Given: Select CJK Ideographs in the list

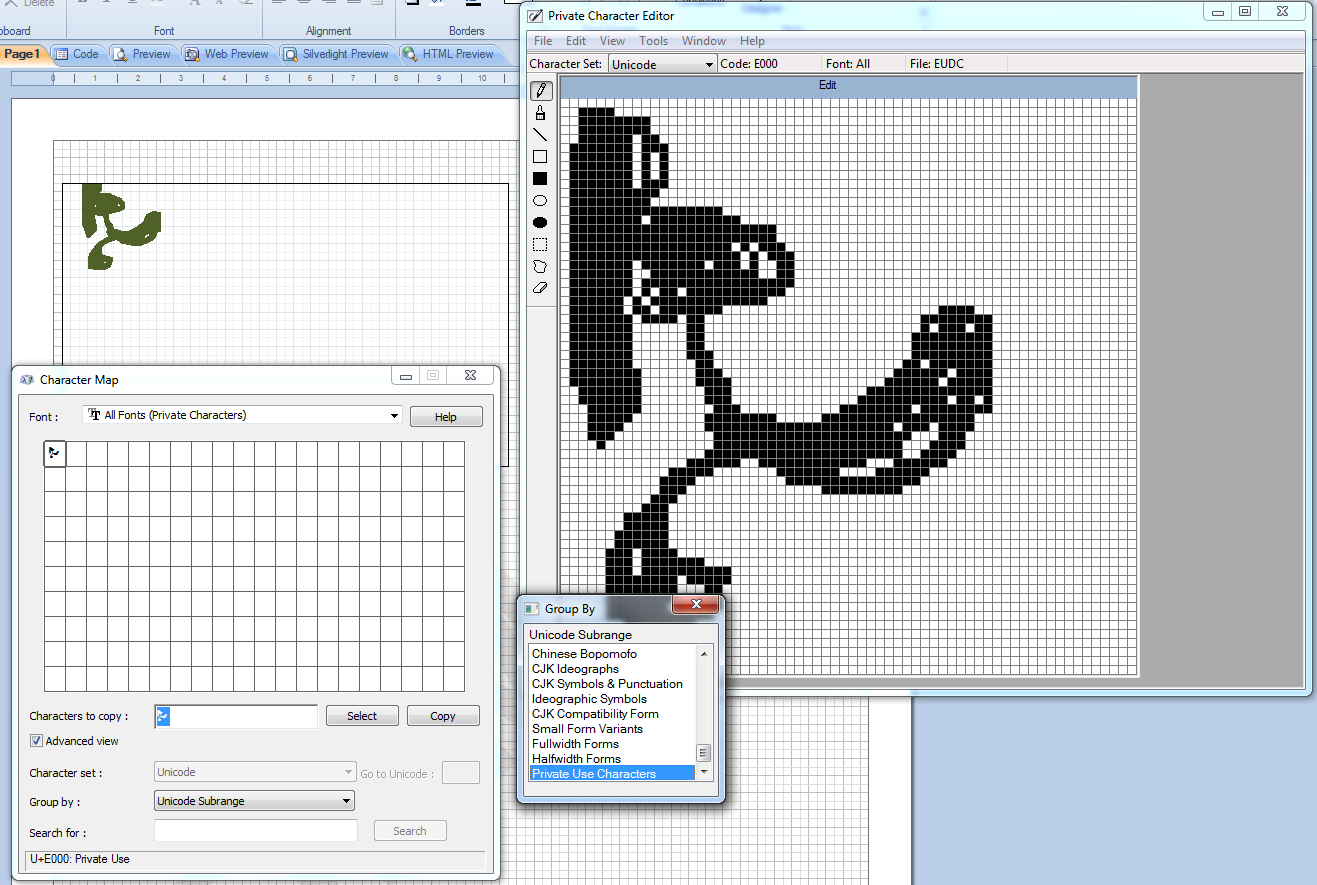Looking at the screenshot, I should click(x=575, y=669).
